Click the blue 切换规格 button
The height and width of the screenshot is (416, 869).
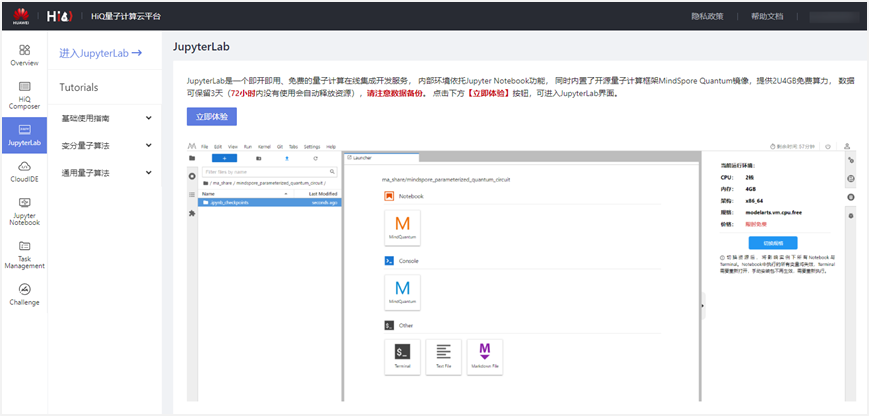tap(773, 243)
